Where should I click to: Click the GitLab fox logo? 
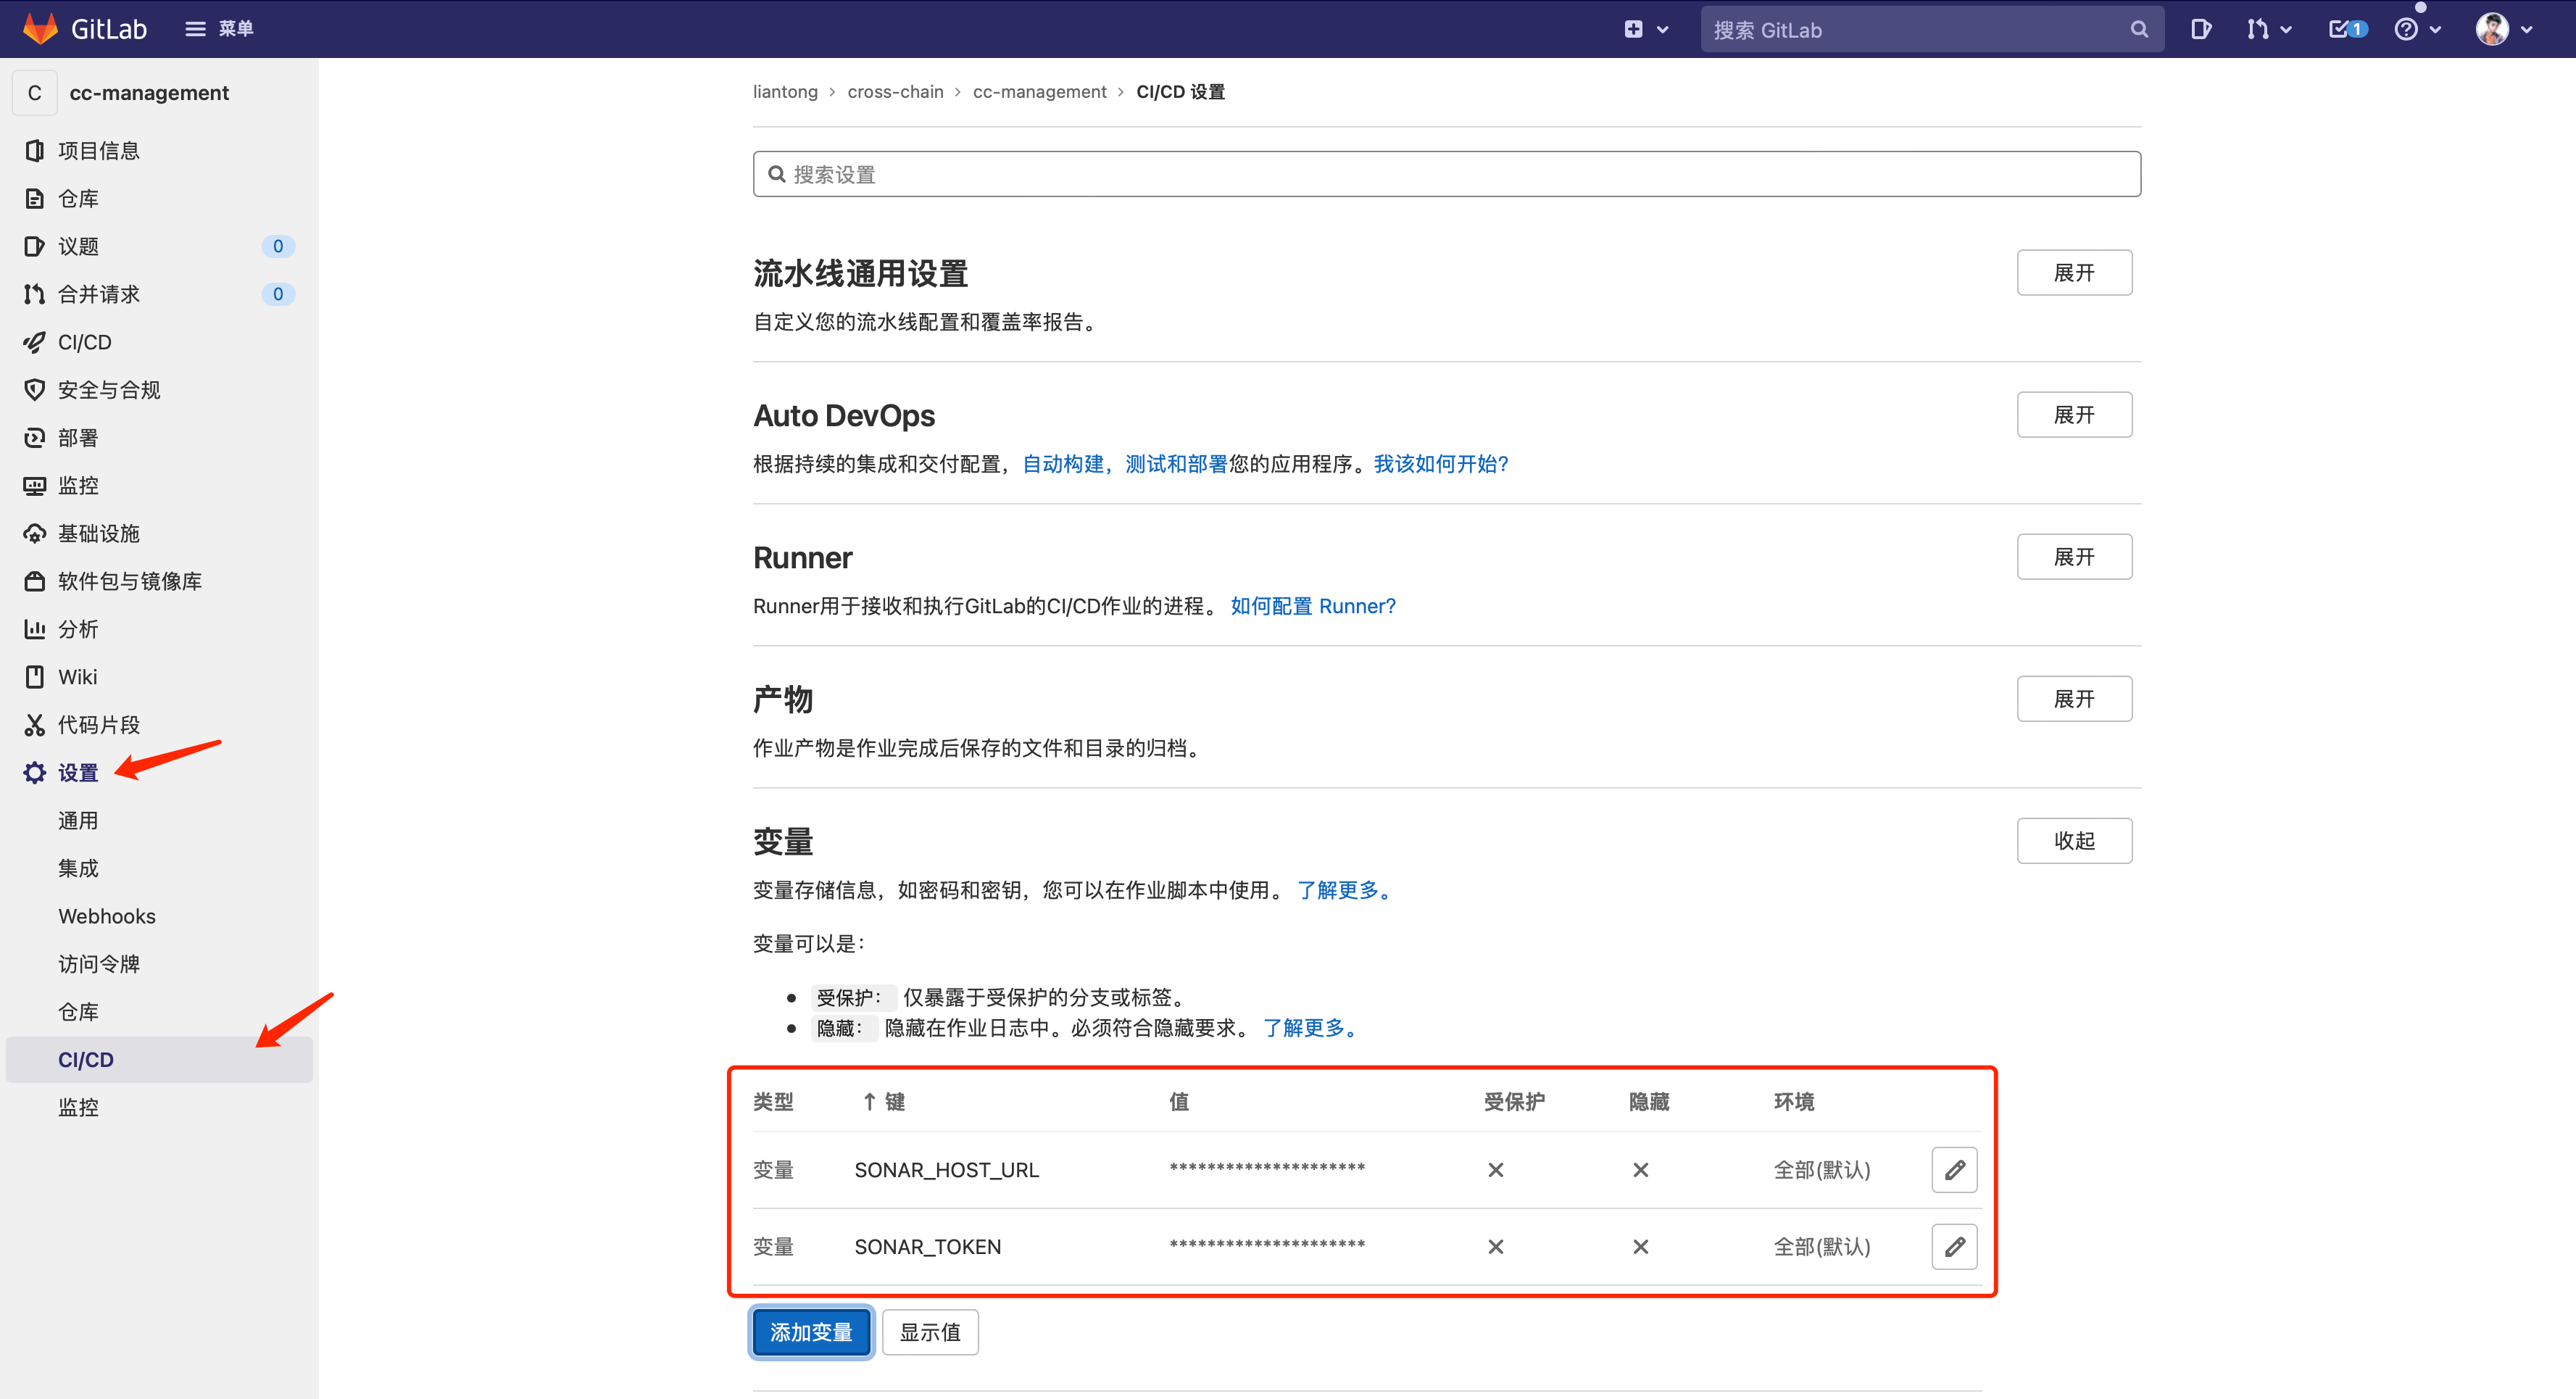click(x=40, y=28)
